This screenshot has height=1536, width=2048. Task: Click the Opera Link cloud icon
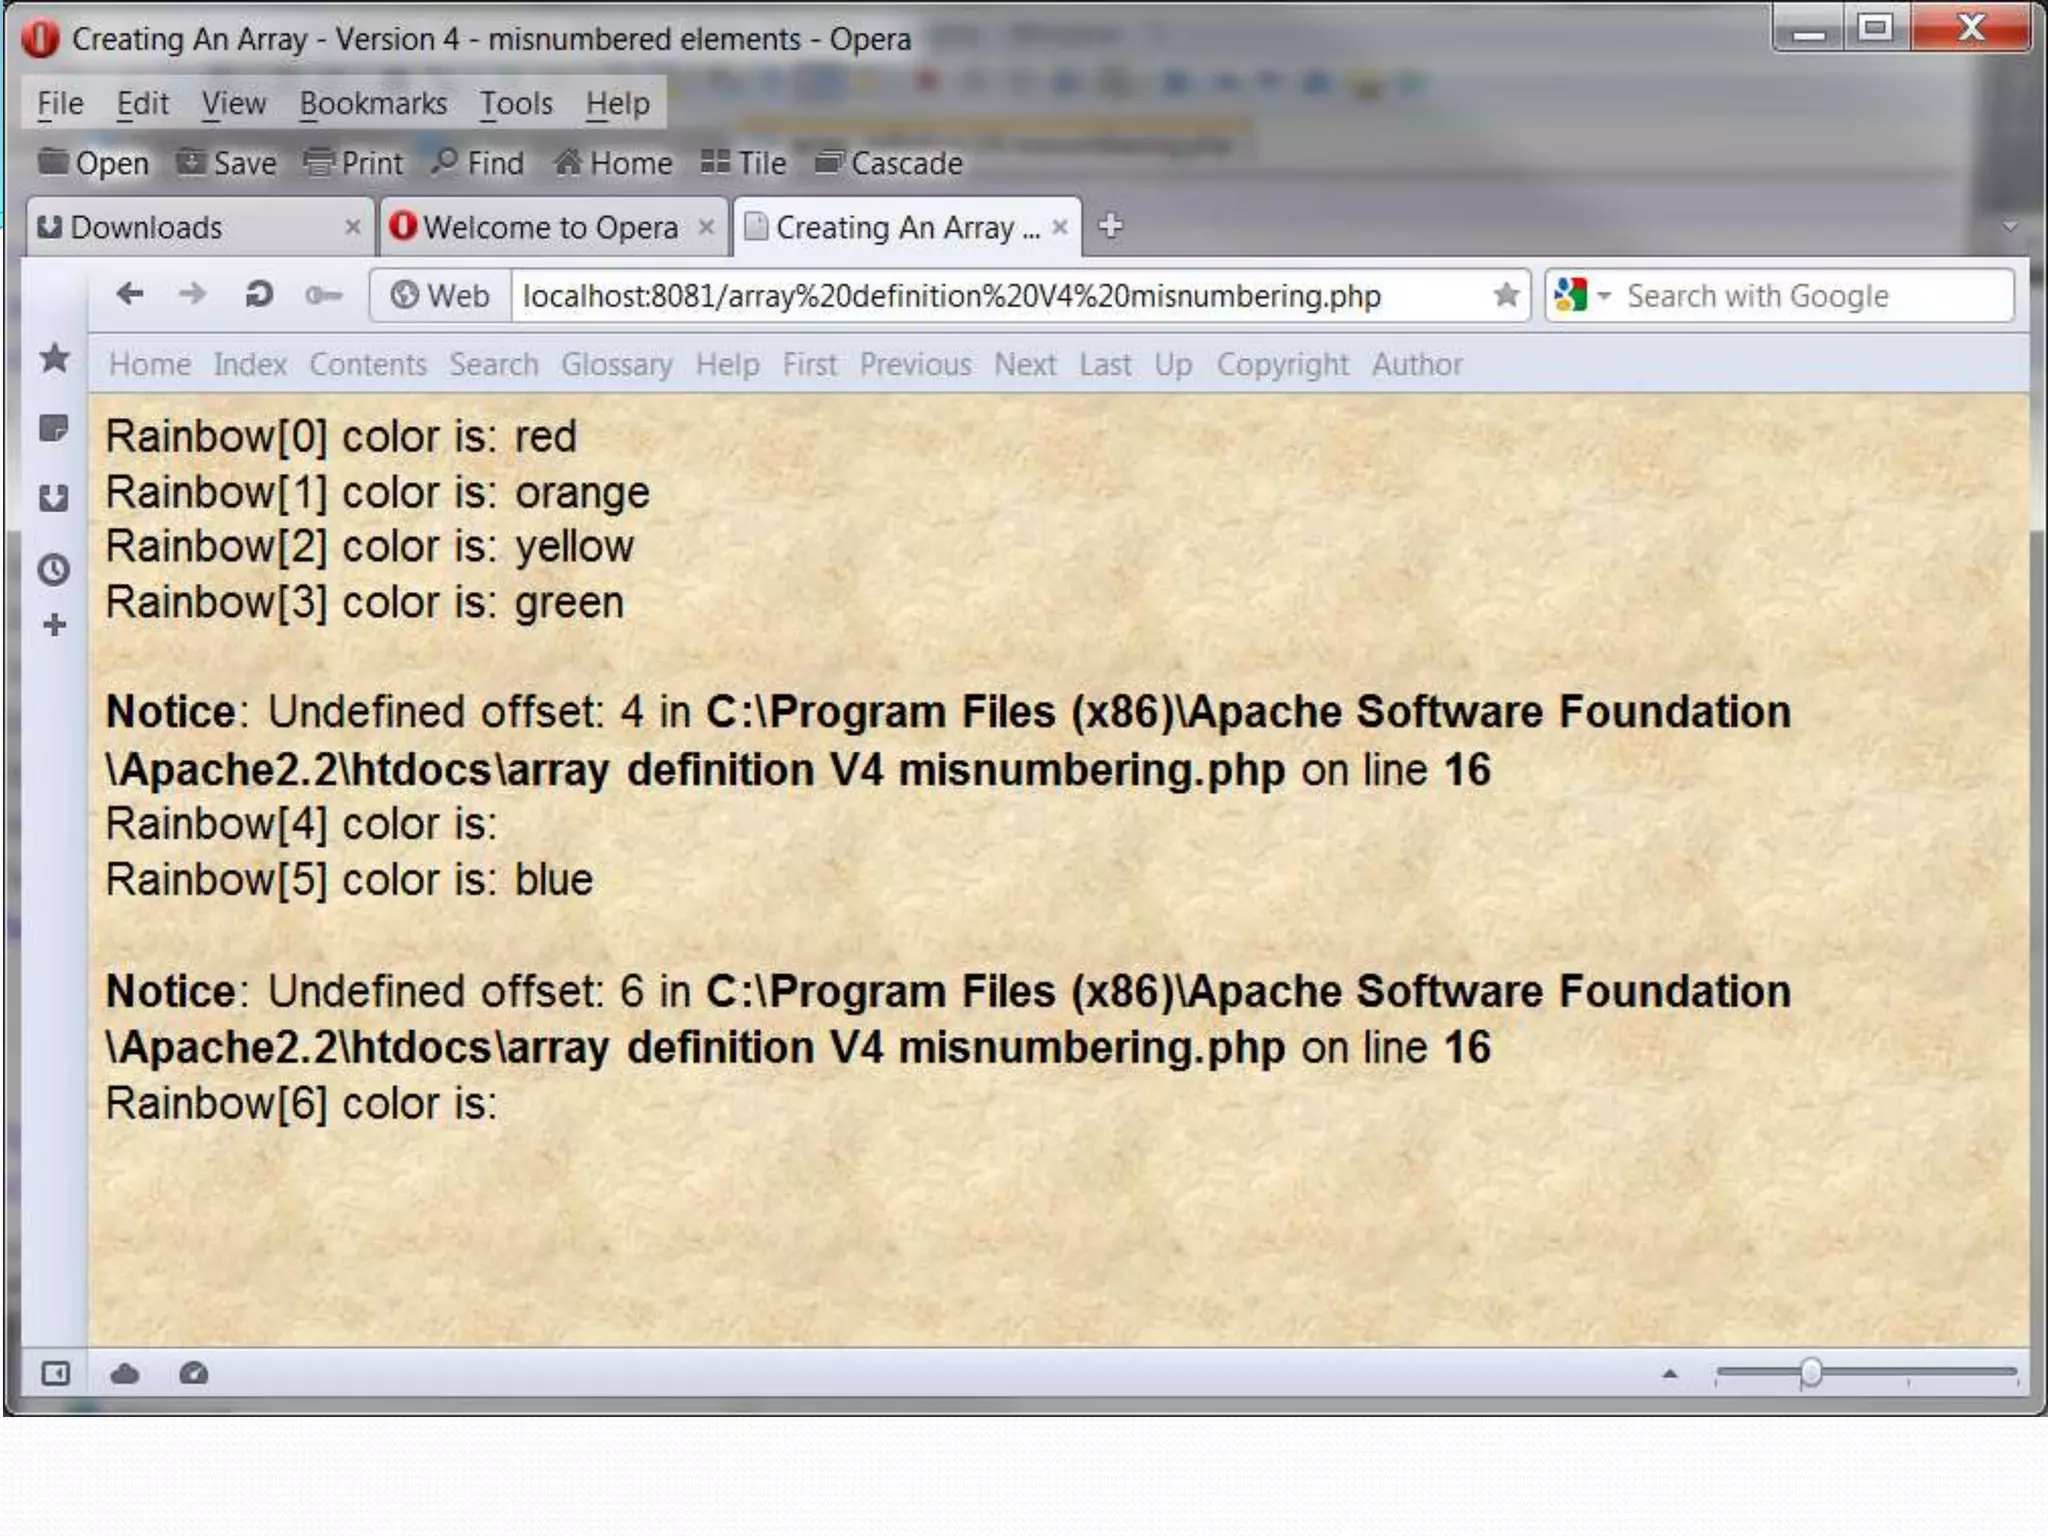coord(125,1374)
